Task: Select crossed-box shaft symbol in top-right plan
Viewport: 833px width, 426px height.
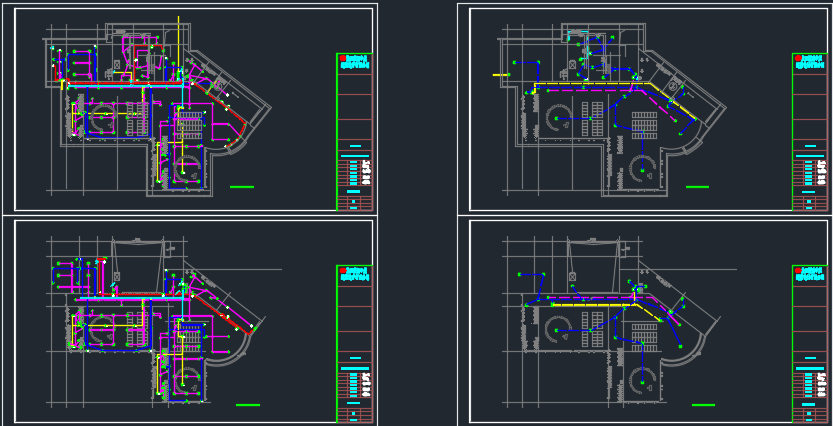Action: (573, 64)
